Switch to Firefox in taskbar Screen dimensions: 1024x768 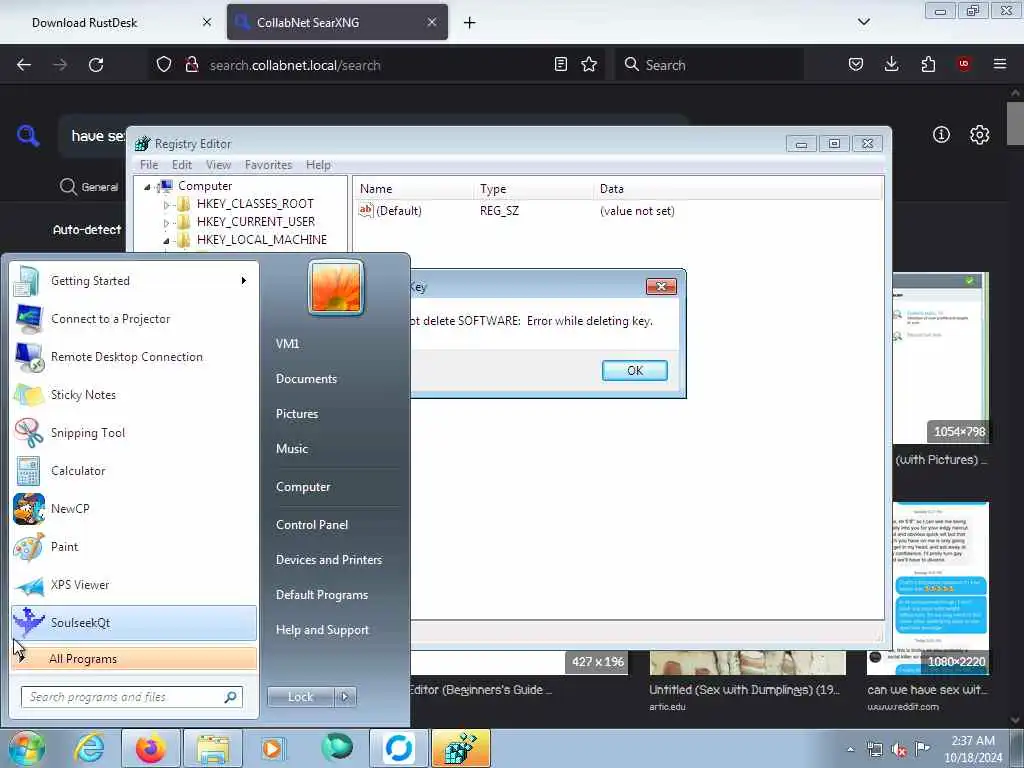click(151, 748)
